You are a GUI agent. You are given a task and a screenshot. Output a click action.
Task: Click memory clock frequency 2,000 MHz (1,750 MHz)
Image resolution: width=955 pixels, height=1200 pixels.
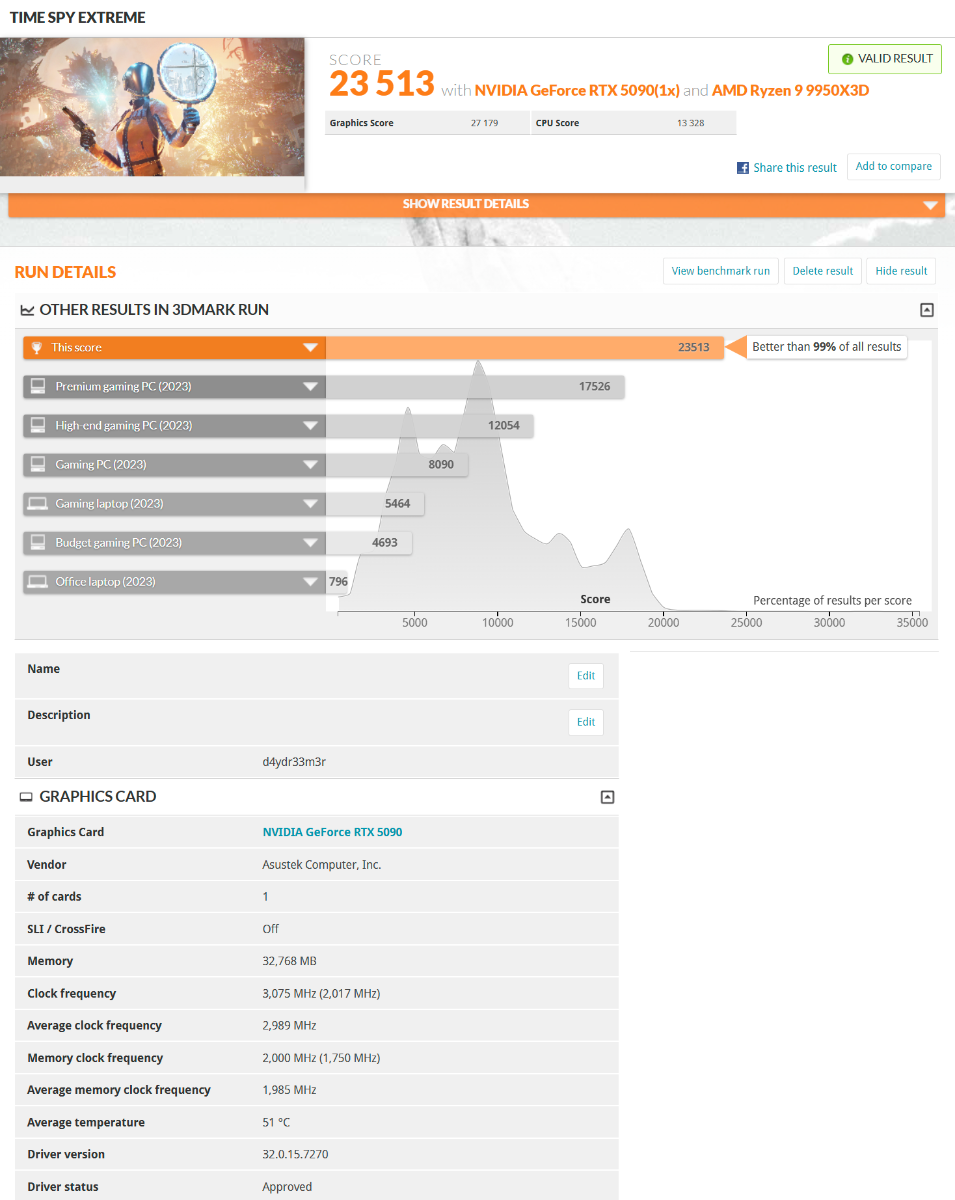click(321, 1058)
